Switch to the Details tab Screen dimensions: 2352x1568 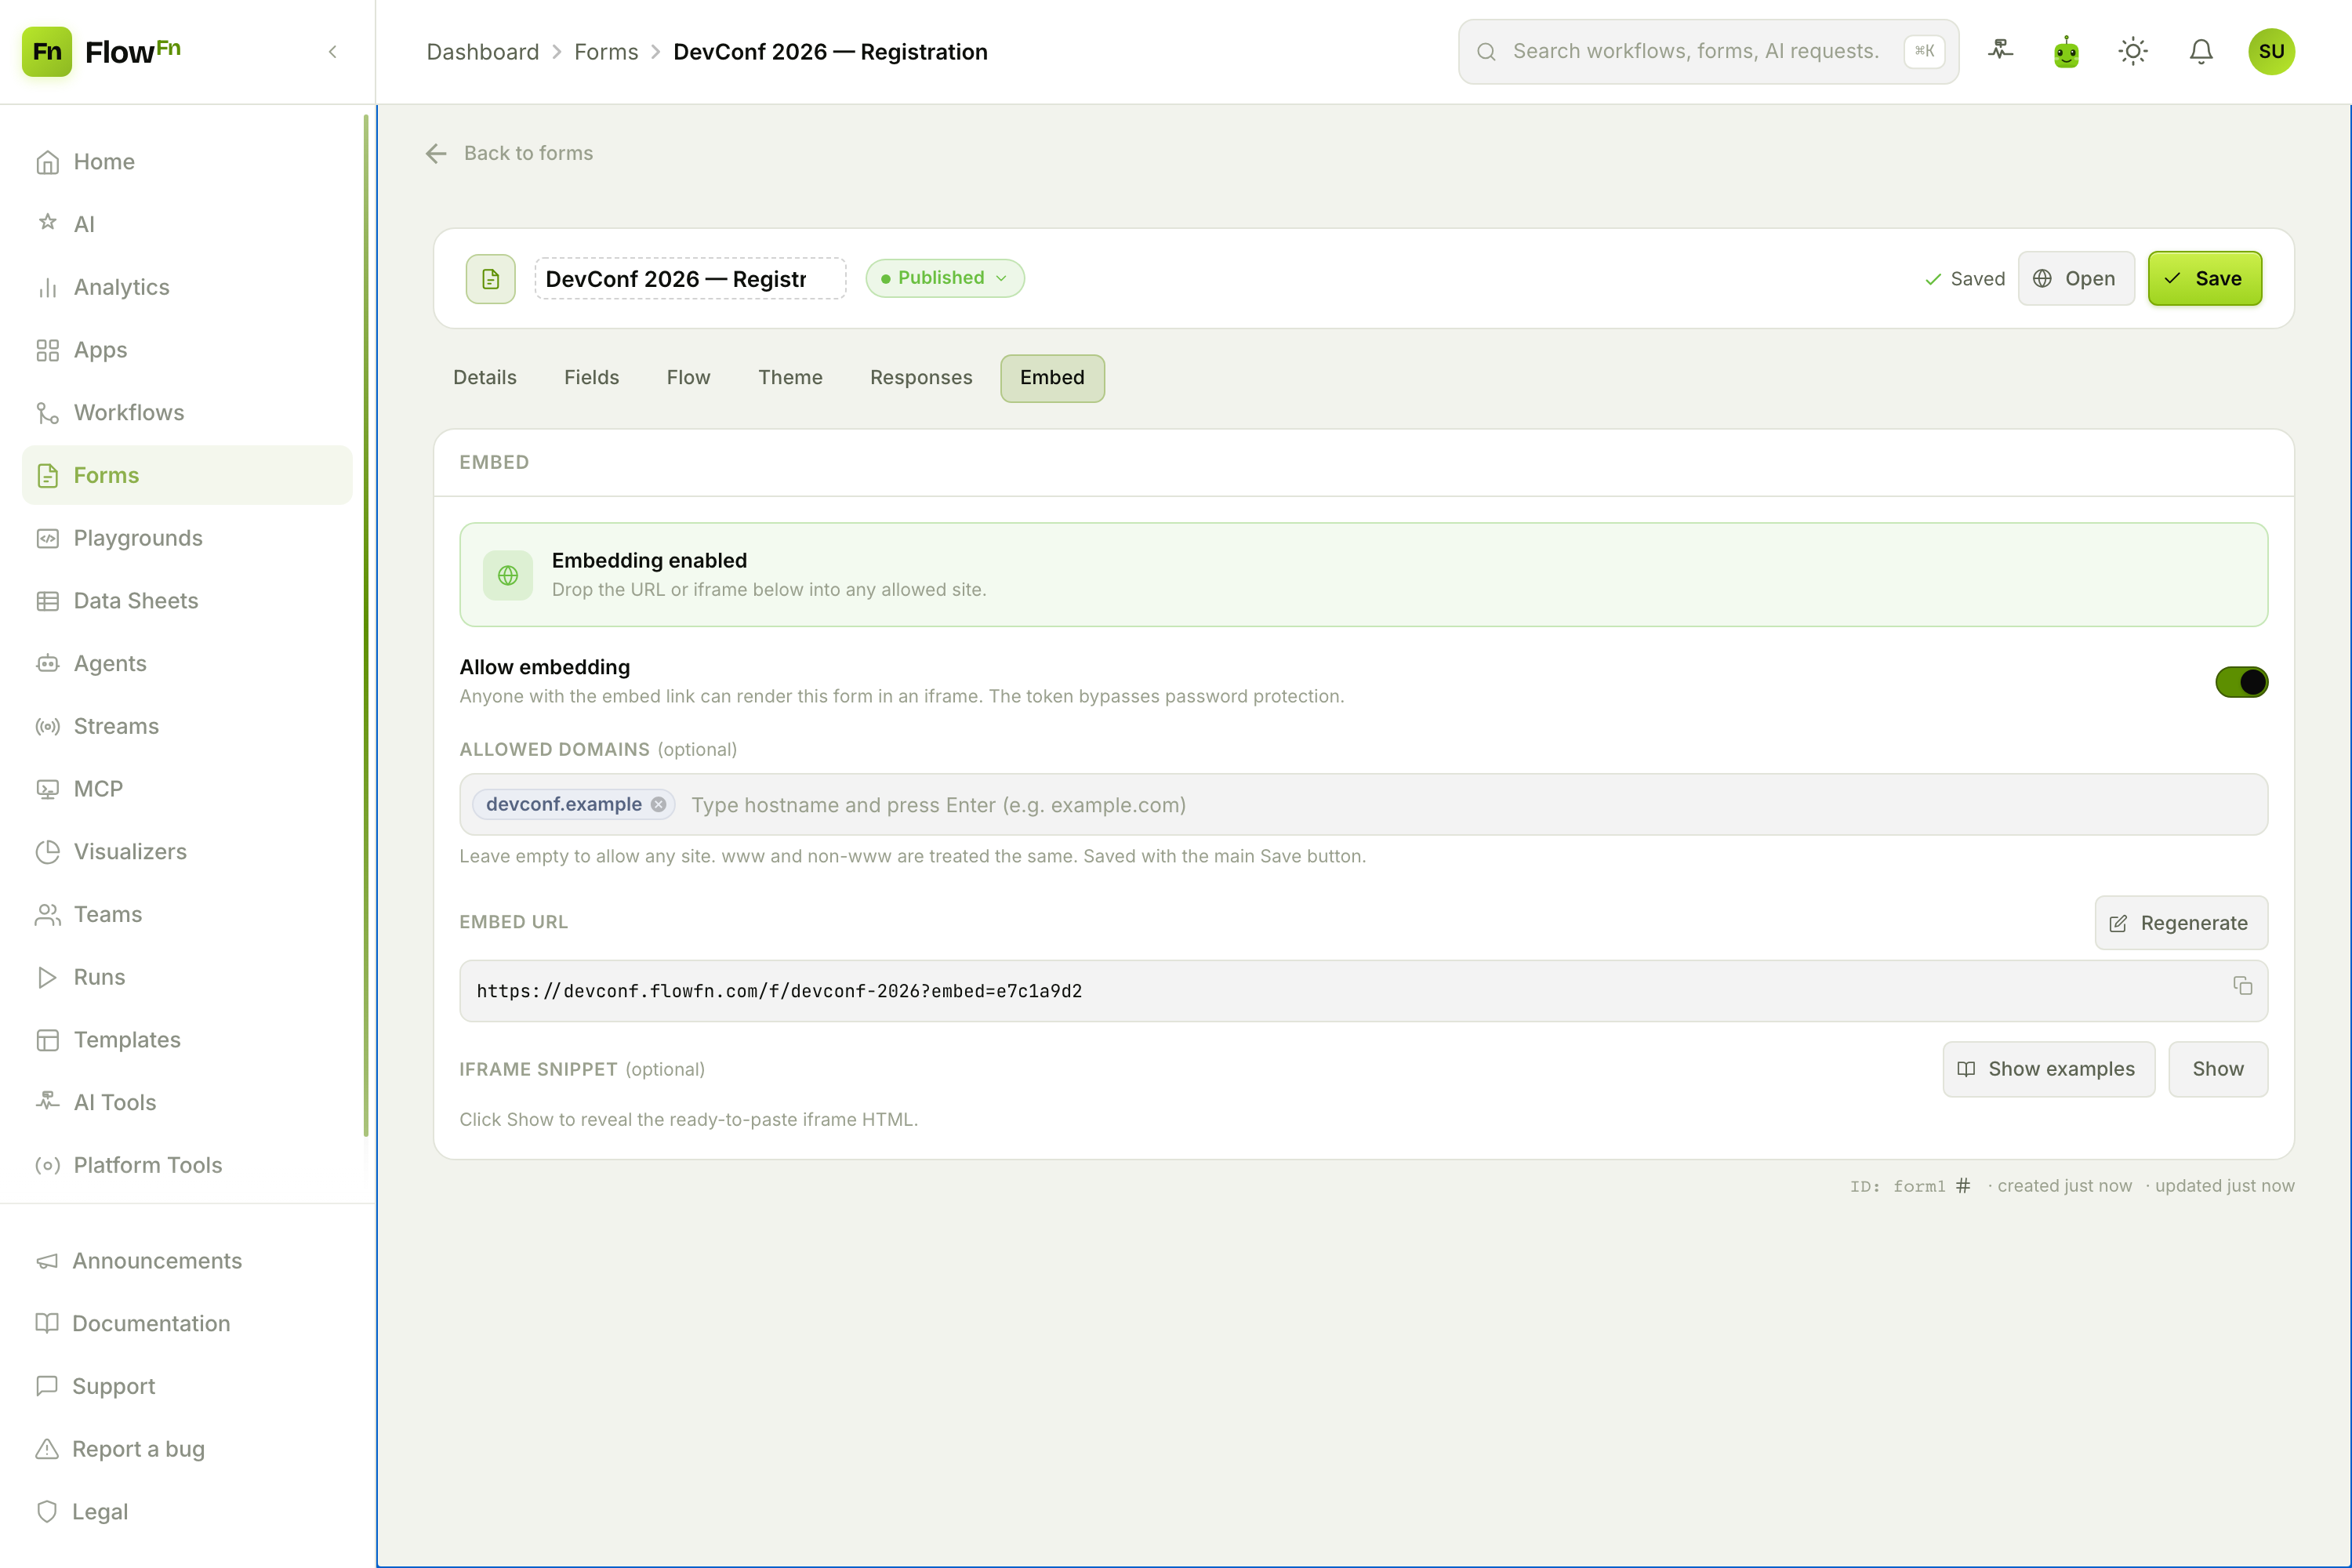click(x=485, y=377)
